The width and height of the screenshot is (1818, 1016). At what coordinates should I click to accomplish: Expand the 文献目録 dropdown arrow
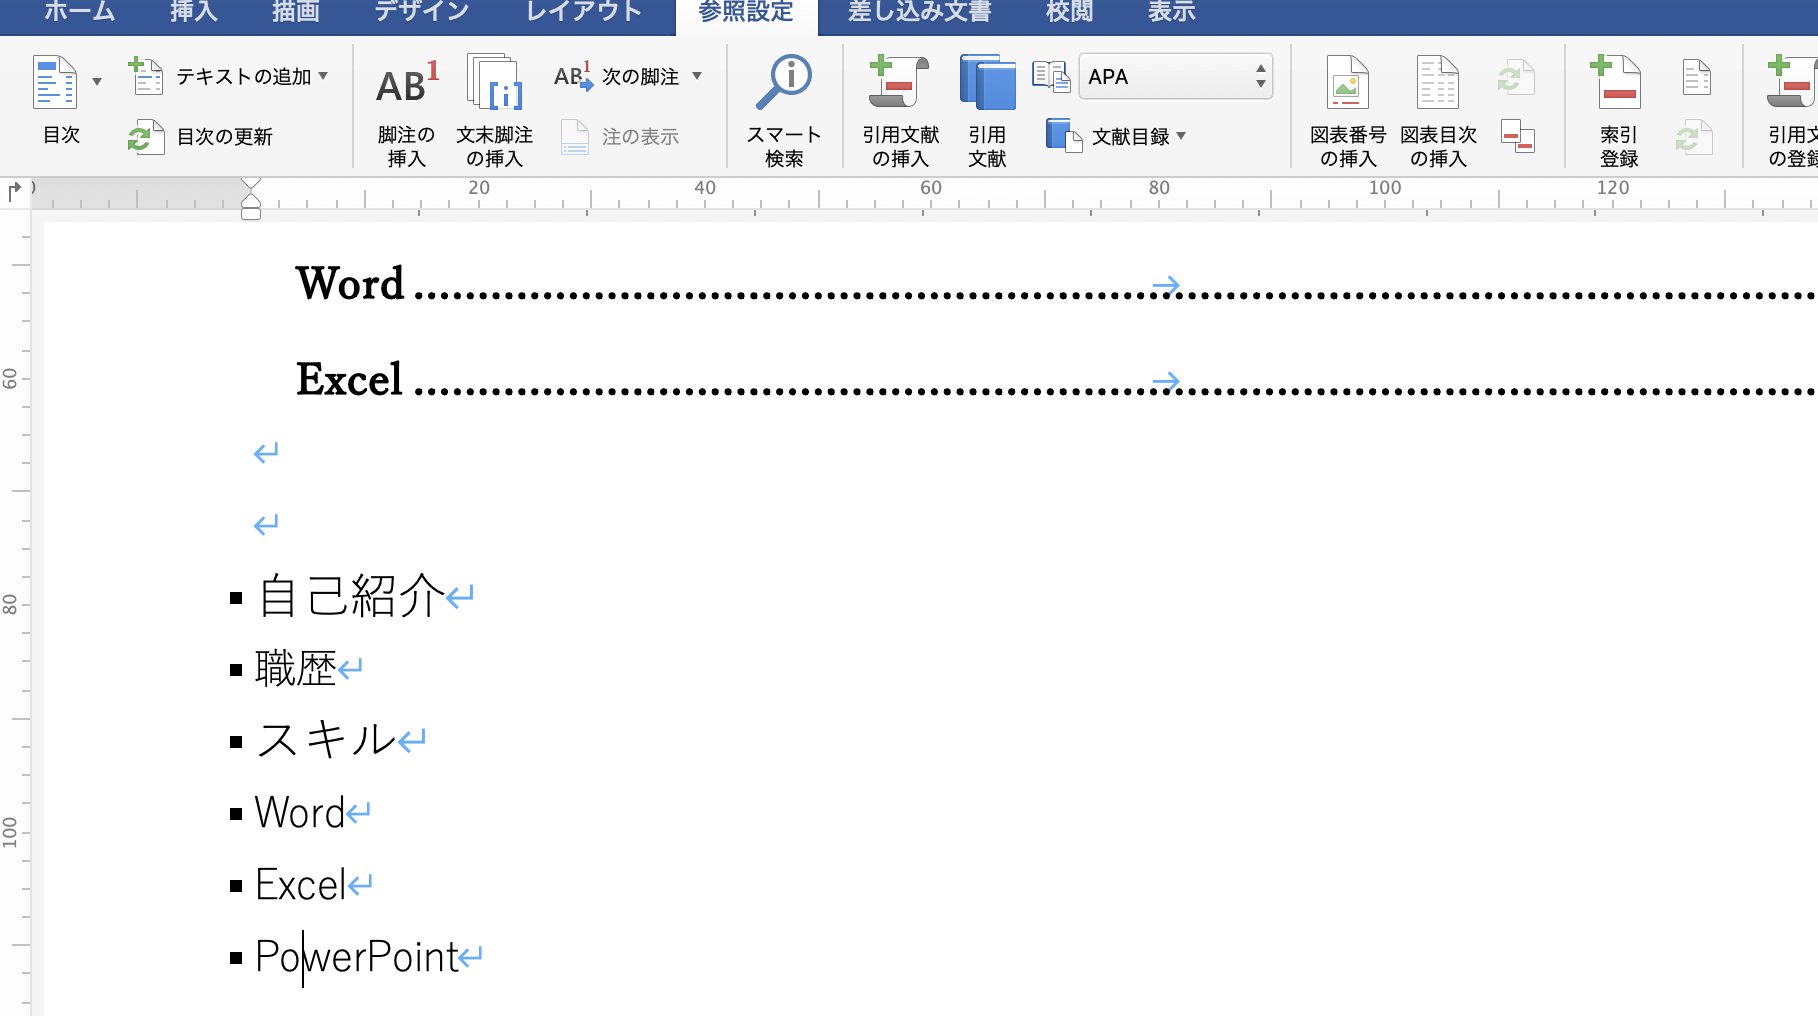coord(1181,136)
